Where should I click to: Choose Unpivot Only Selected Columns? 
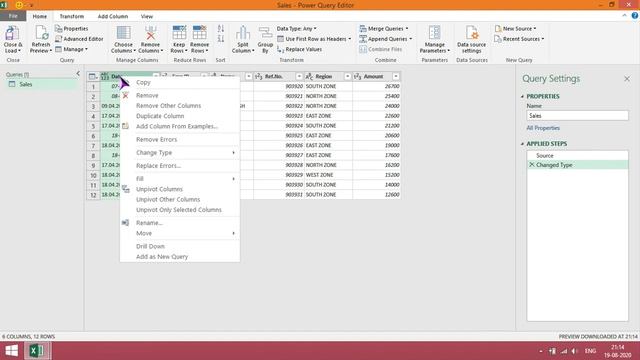pyautogui.click(x=180, y=209)
